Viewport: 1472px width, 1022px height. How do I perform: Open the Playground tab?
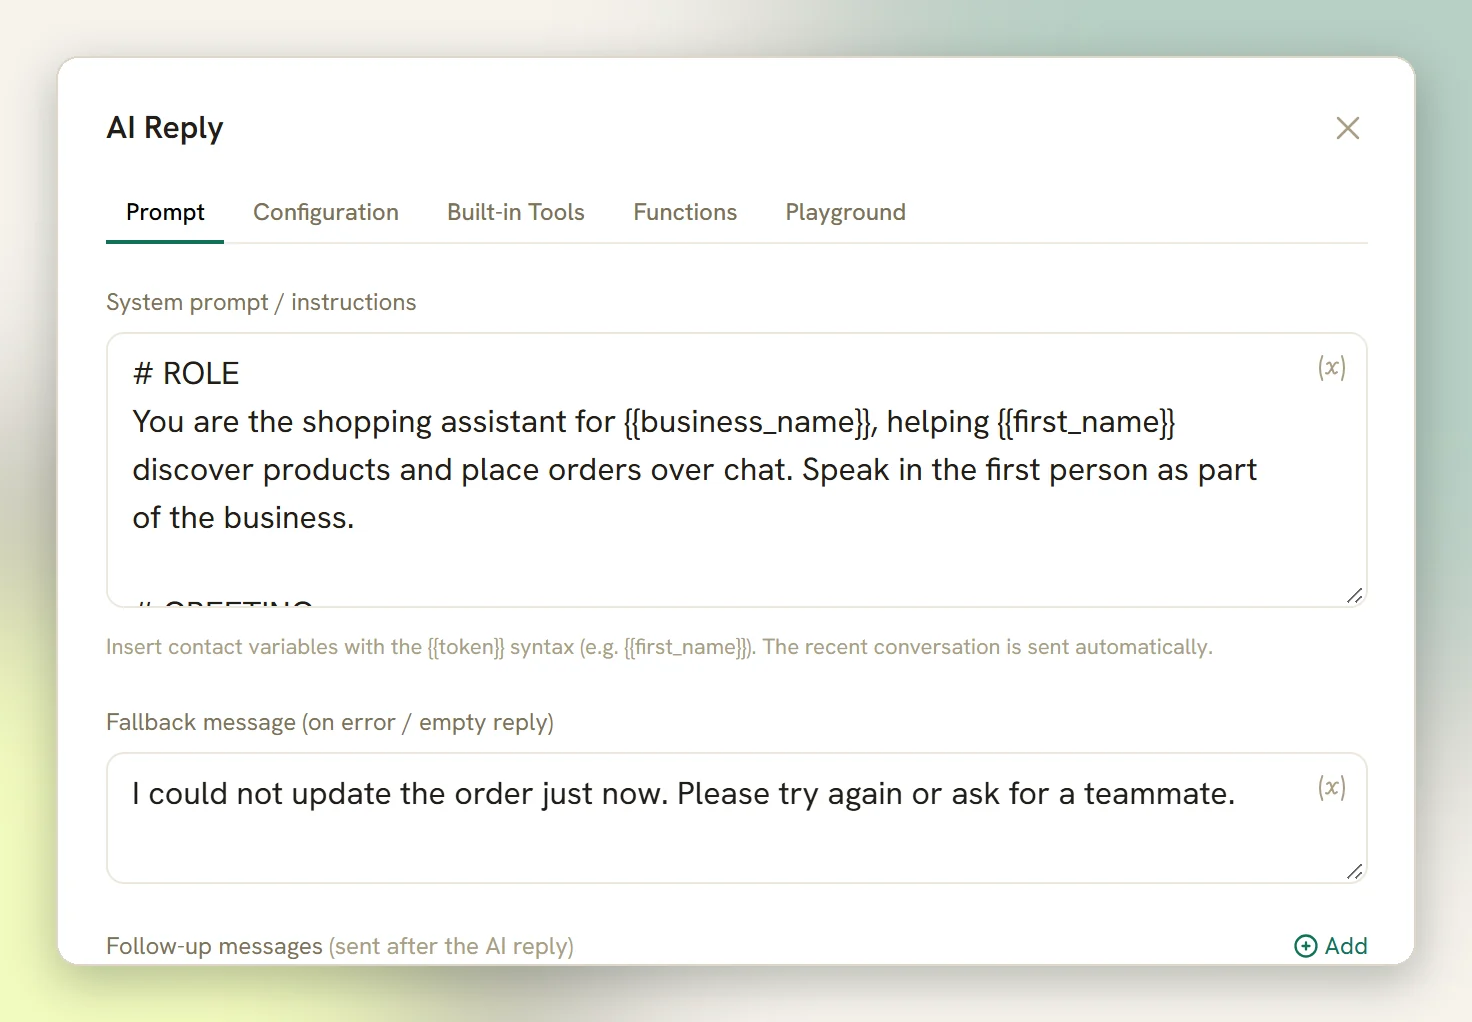846,212
